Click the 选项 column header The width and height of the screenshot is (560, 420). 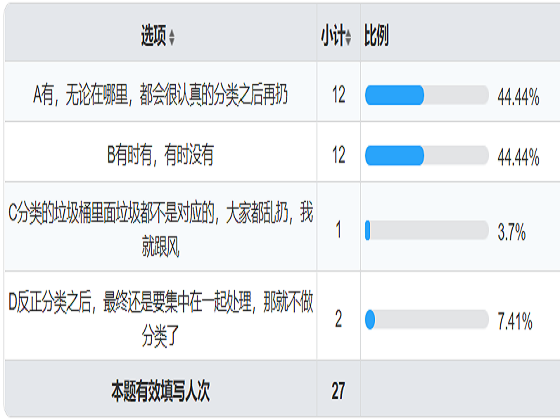(154, 35)
